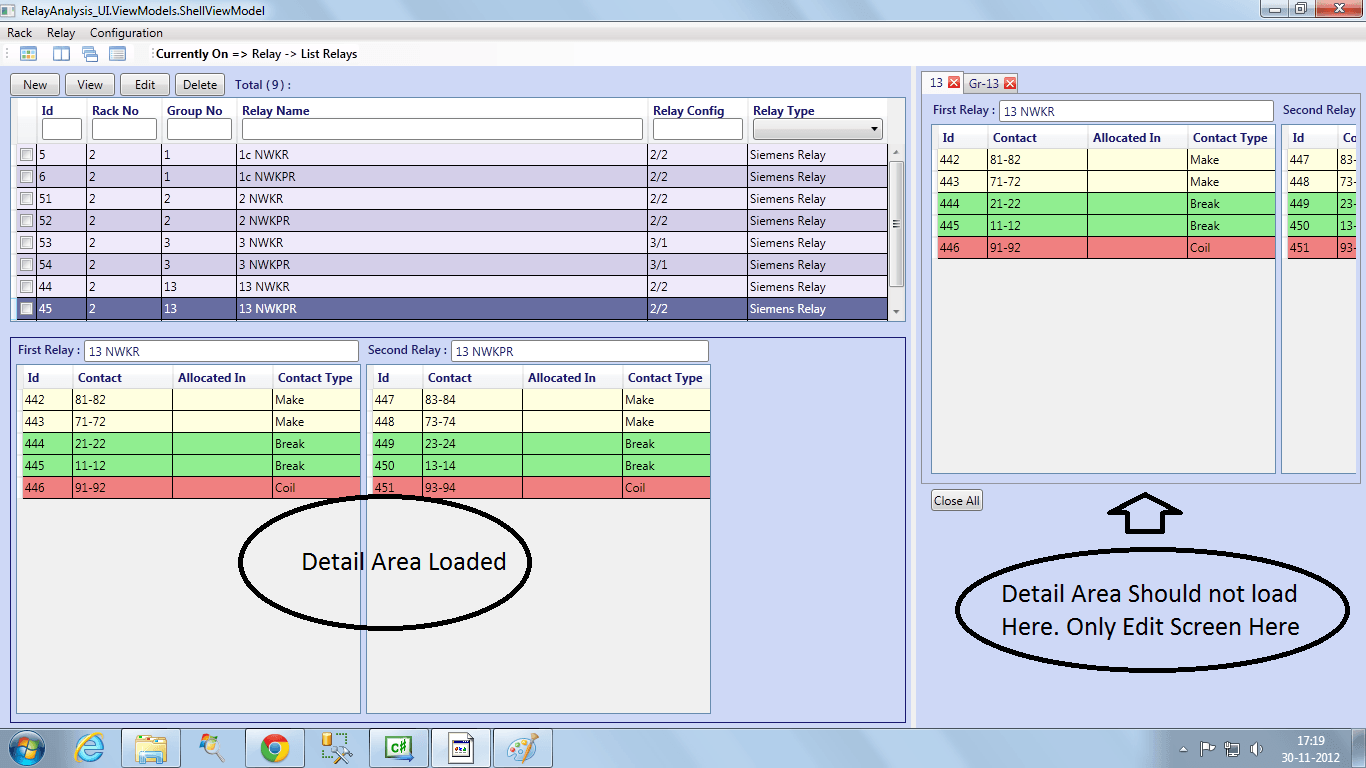Tick the checkbox for relay Id 5
Viewport: 1366px width, 768px height.
[26, 155]
